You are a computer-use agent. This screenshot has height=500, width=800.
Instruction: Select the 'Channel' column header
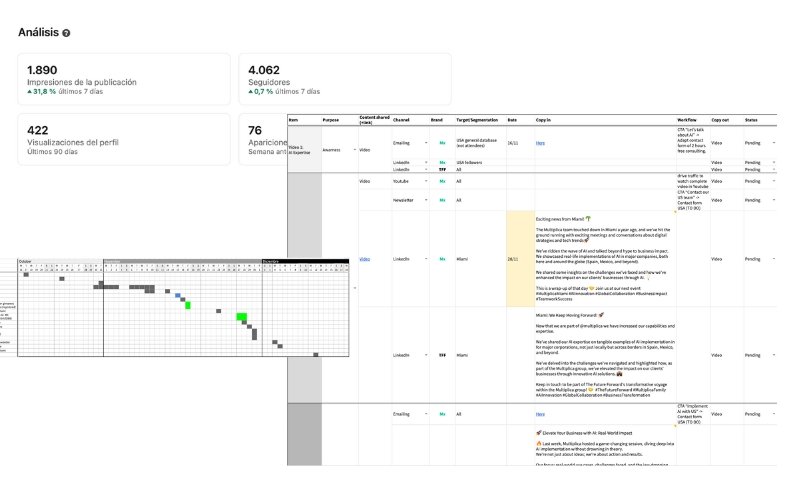[402, 120]
